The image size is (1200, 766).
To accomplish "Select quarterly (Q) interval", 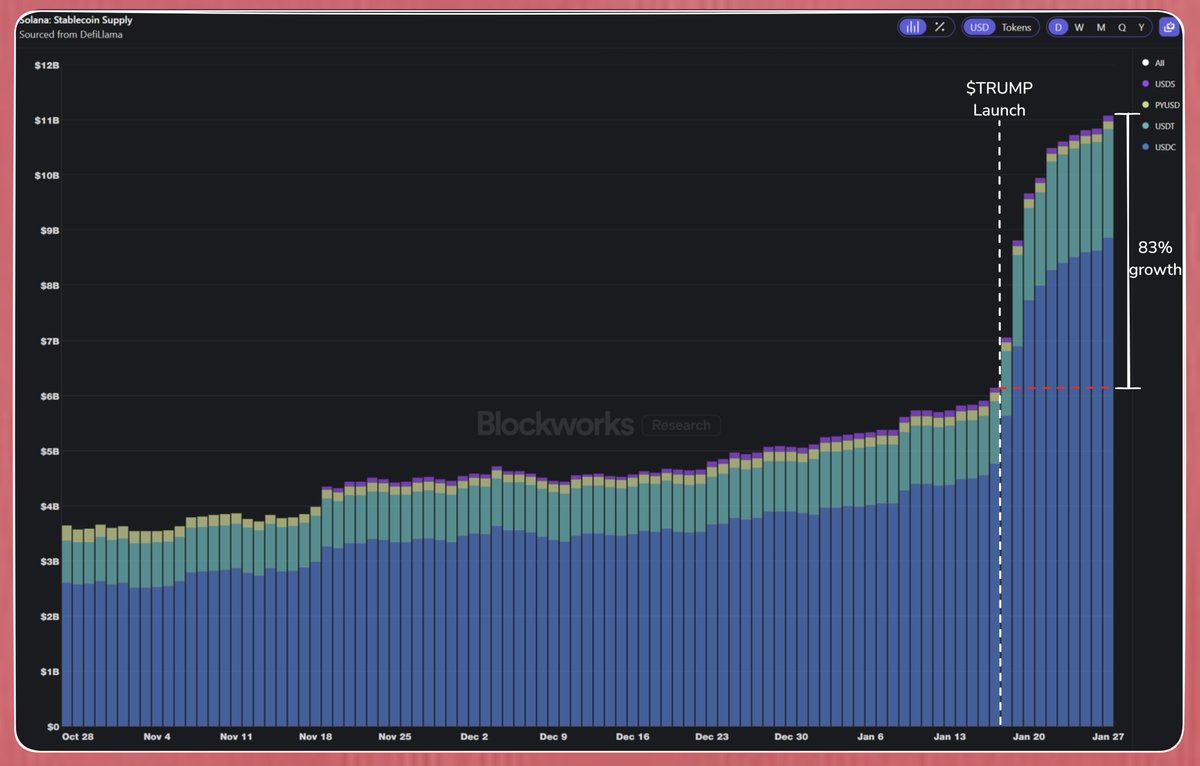I will (x=1122, y=27).
